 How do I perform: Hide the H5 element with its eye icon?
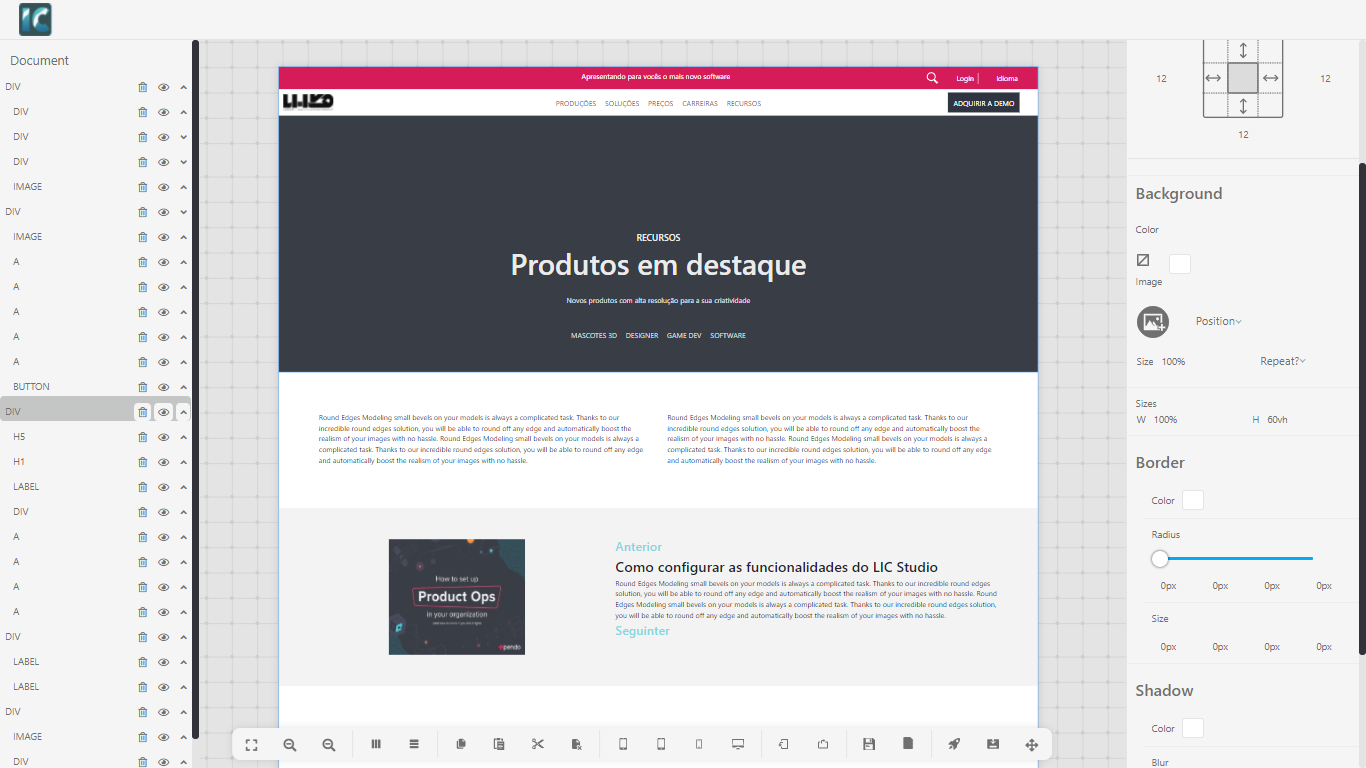(x=164, y=437)
